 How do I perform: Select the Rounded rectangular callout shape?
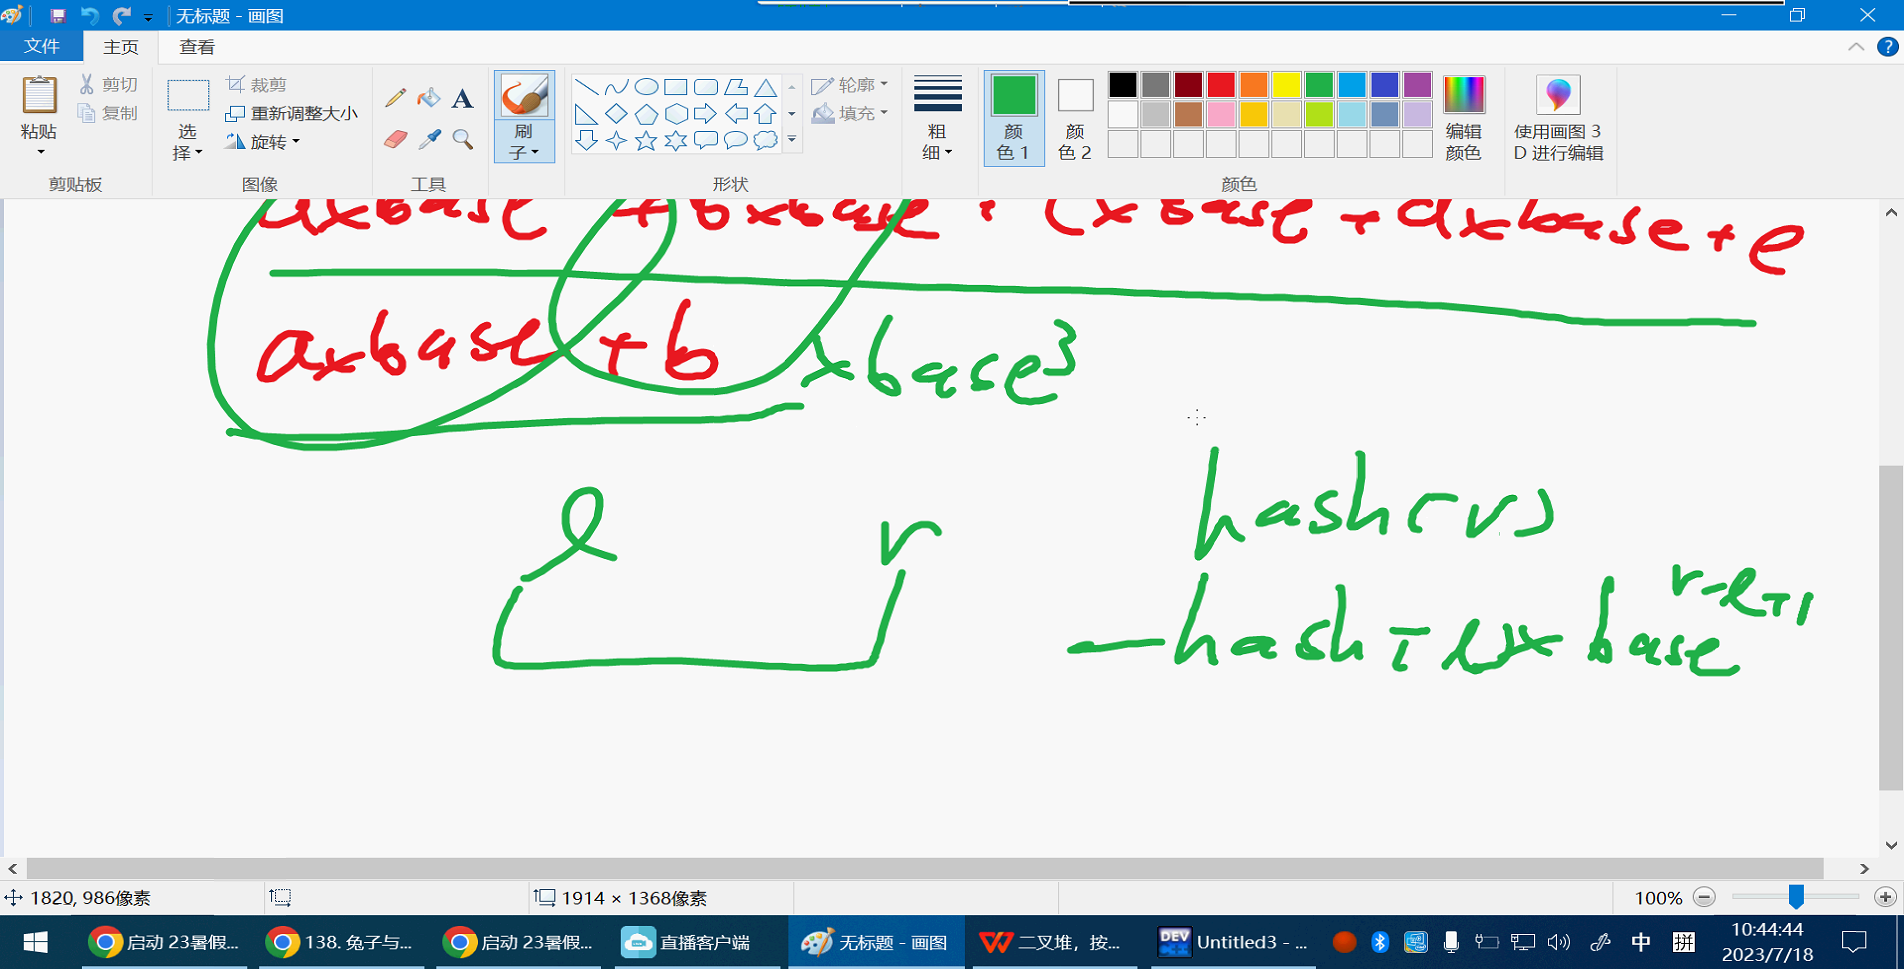pos(706,140)
